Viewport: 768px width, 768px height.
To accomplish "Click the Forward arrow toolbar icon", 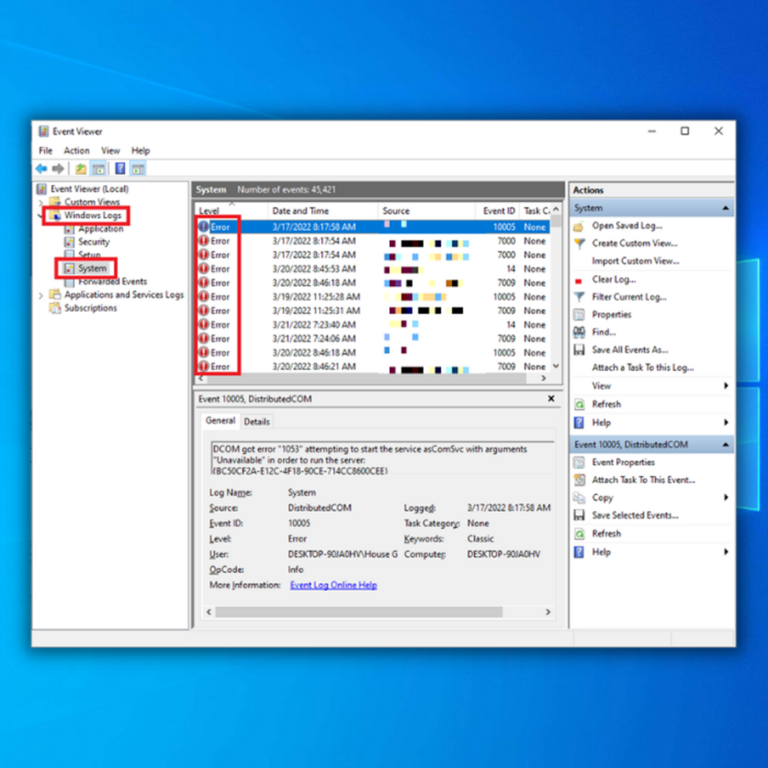I will point(58,169).
